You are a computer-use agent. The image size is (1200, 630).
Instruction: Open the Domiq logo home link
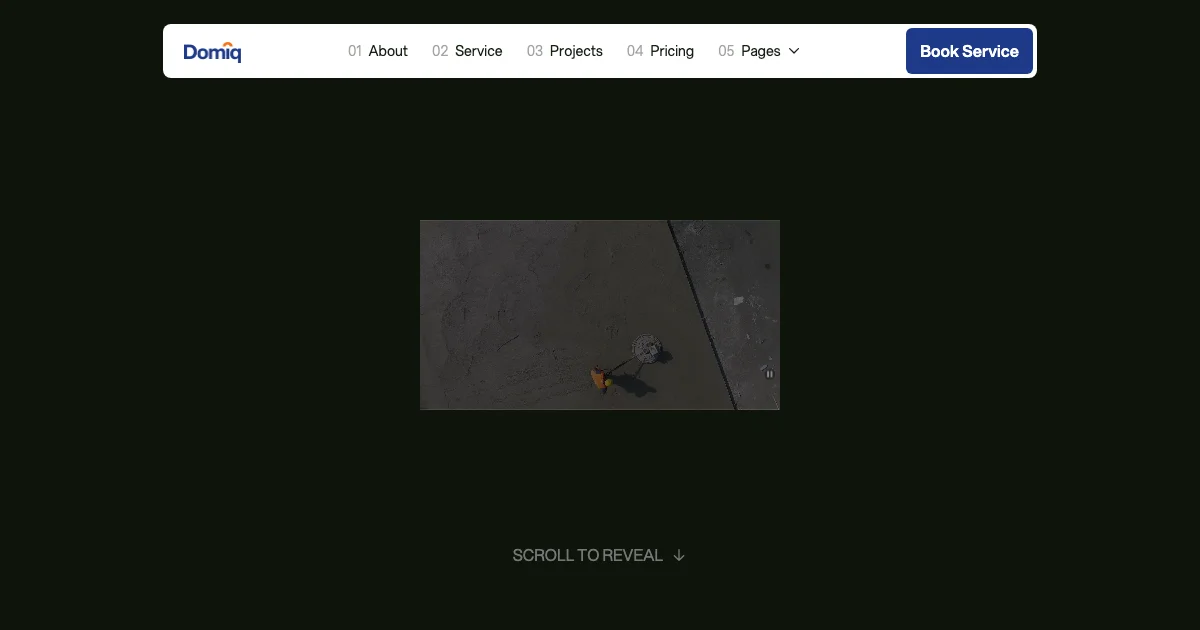click(212, 52)
